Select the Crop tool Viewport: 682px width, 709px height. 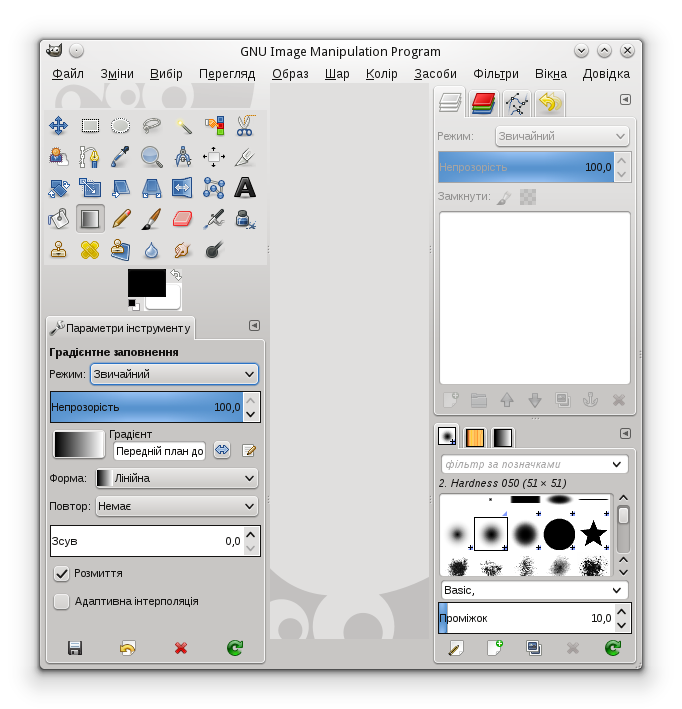[x=245, y=156]
